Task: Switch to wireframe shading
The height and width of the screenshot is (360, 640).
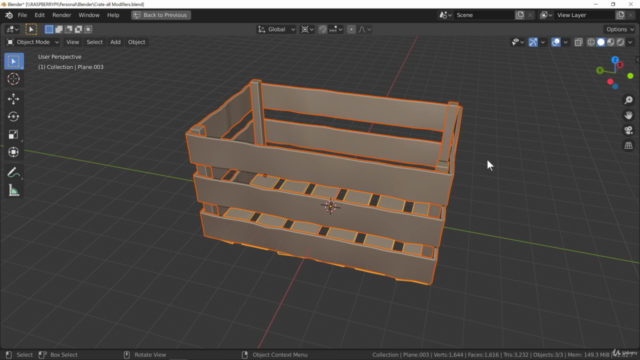Action: (591, 42)
